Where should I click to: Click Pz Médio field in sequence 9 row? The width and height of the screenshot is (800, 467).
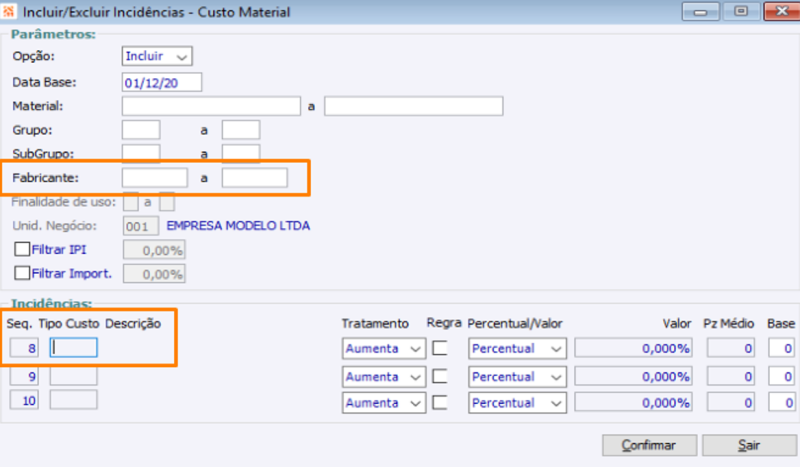(x=731, y=377)
